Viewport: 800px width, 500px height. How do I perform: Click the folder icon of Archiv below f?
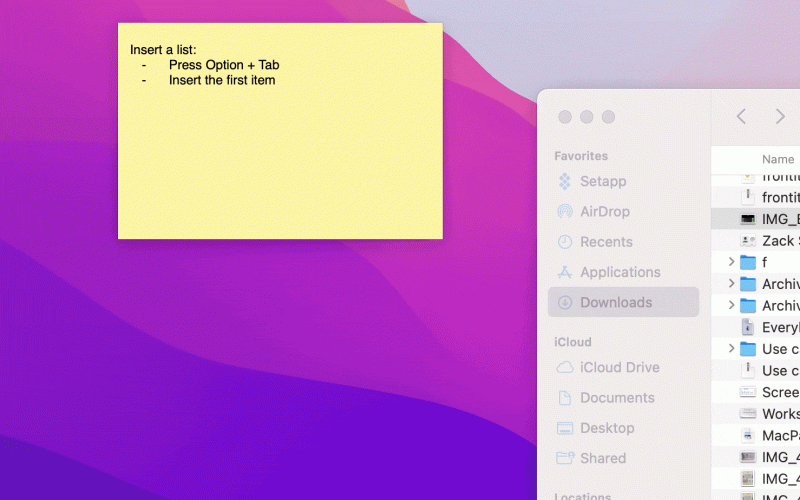tap(747, 284)
